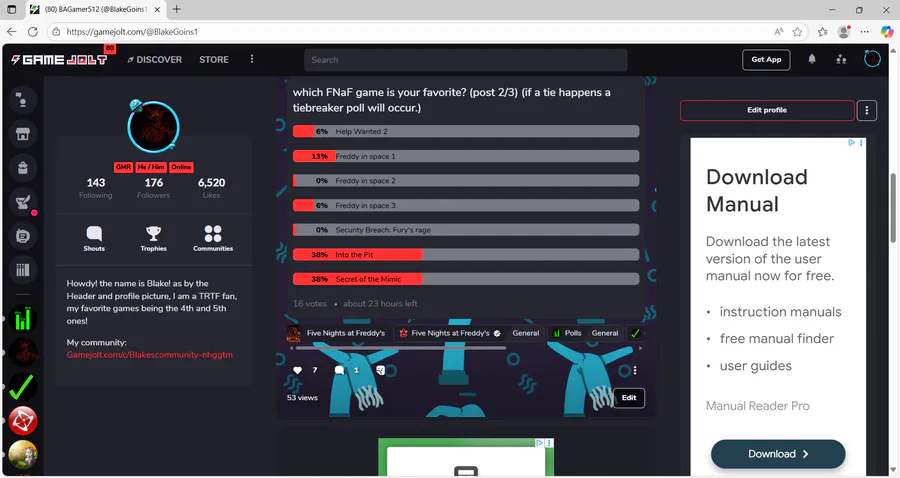View the 143 Following list
This screenshot has width=900, height=478.
pyautogui.click(x=95, y=188)
